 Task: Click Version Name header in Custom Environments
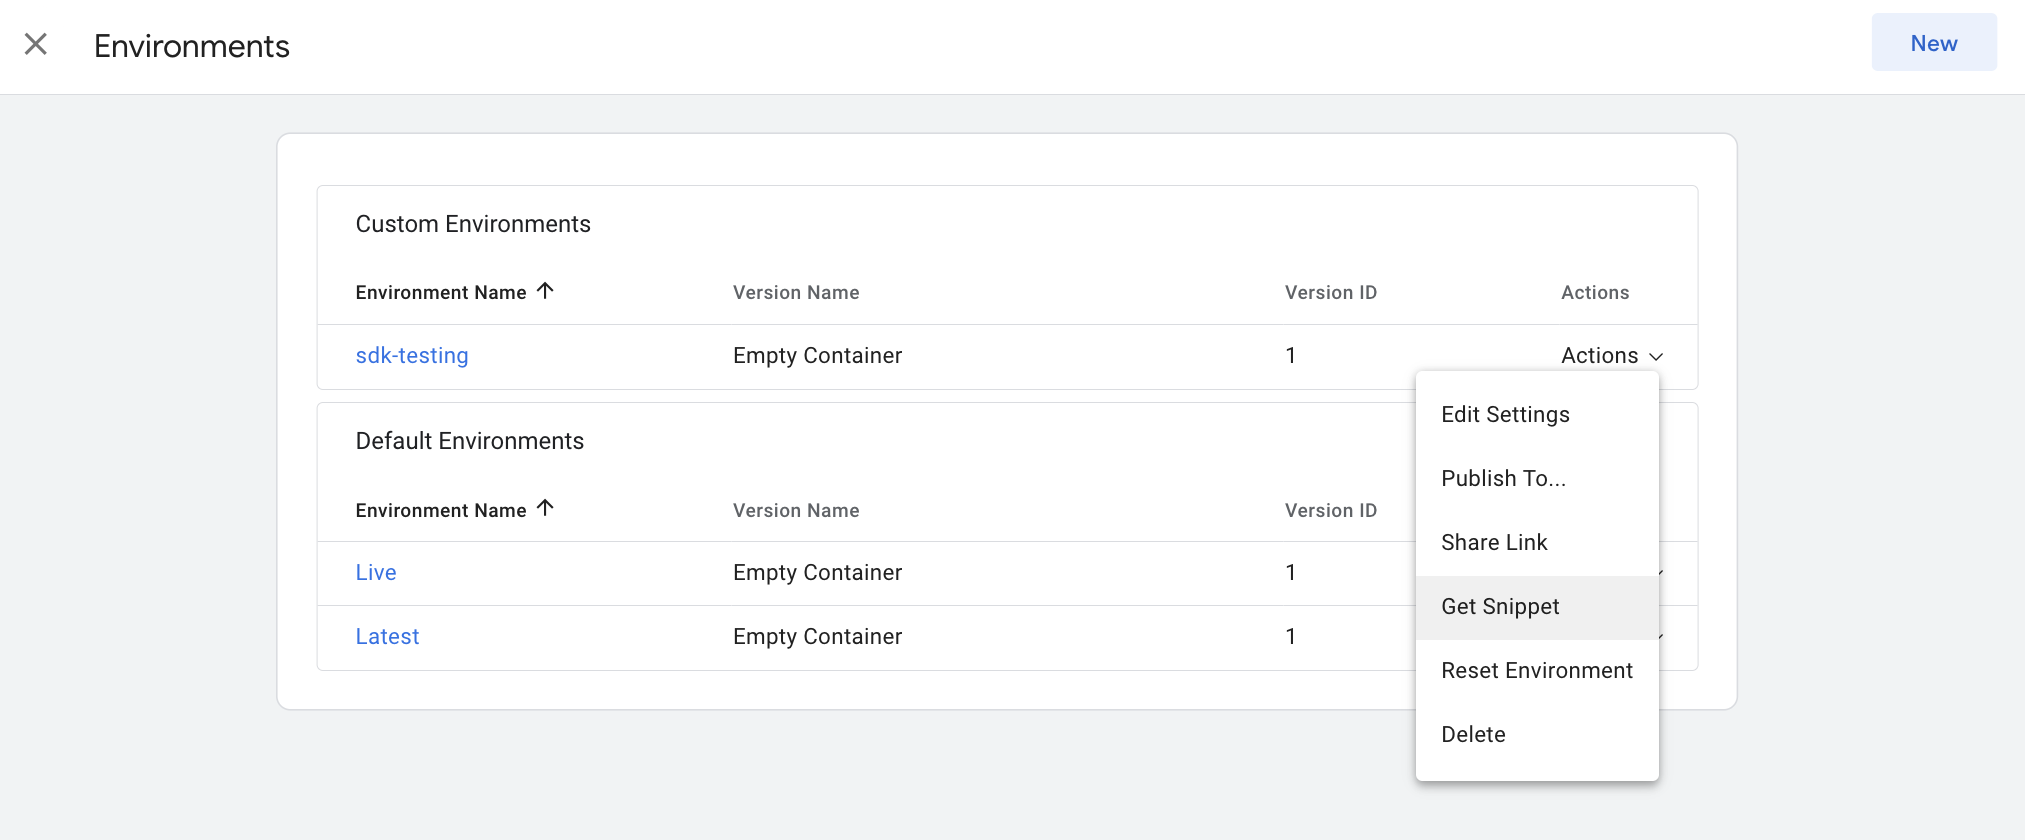[796, 293]
